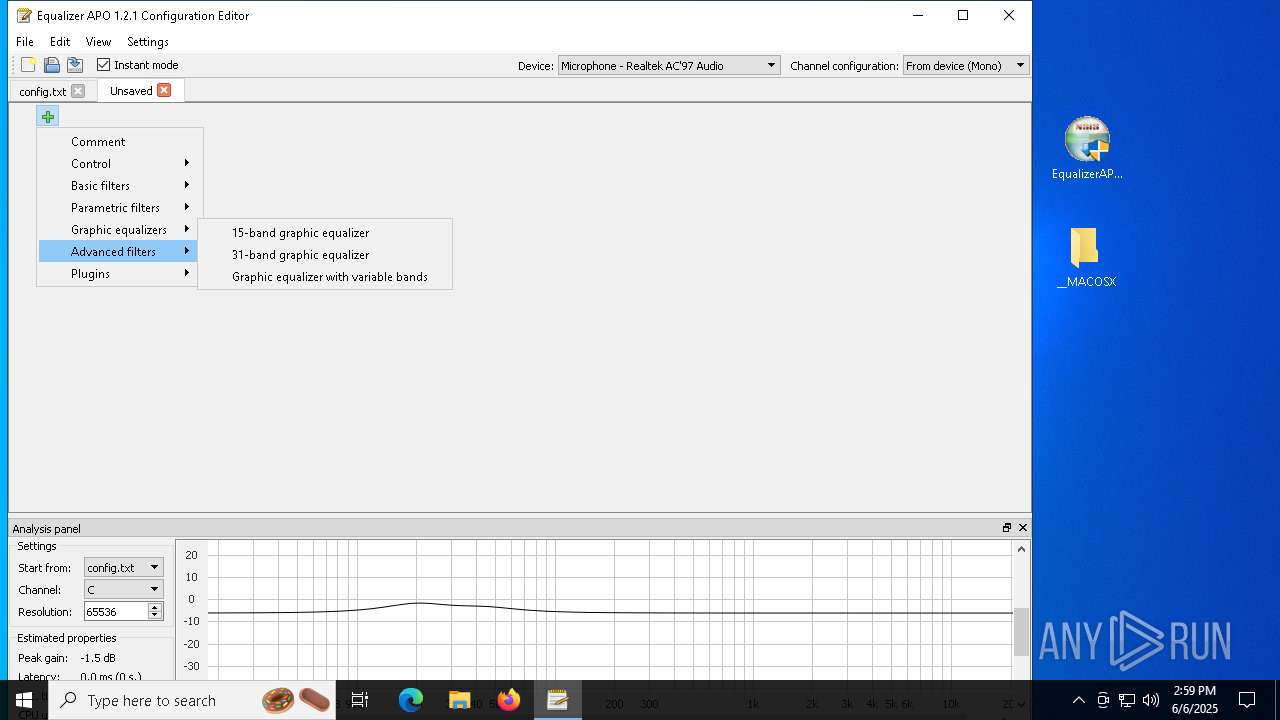
Task: Open the EqualizerAPO desktop installer icon
Action: [1087, 148]
